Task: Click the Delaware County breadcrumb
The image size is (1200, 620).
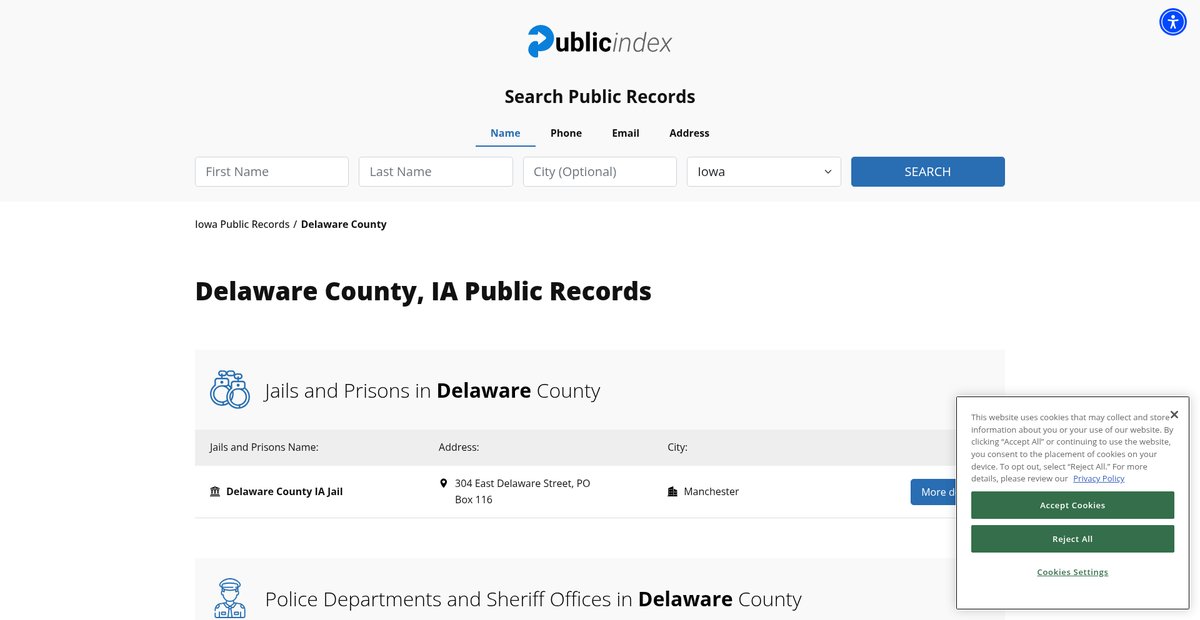Action: [x=344, y=224]
